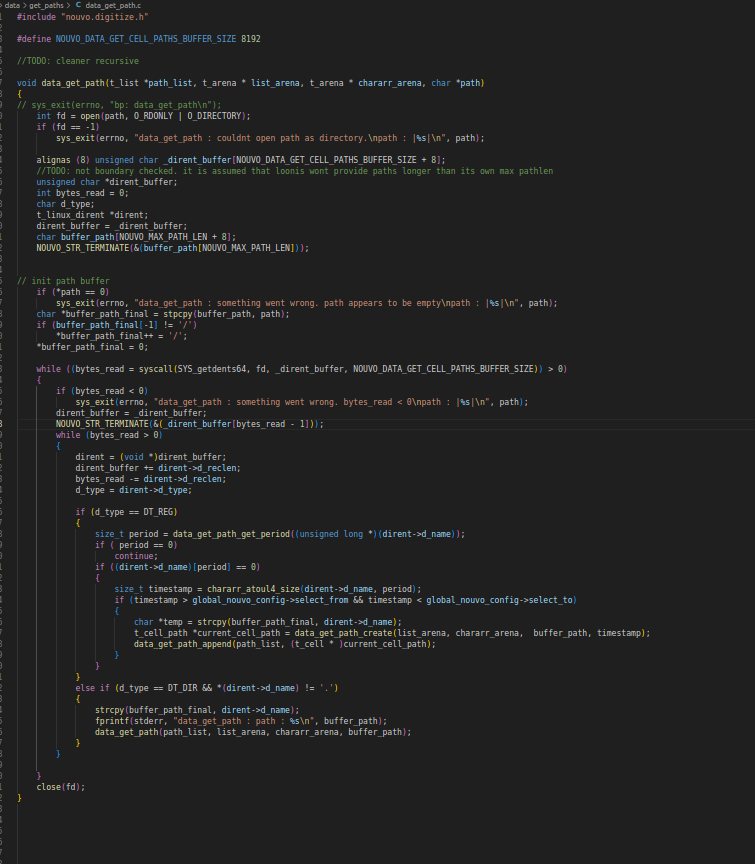The width and height of the screenshot is (755, 864).
Task: Click 't_linux_dirent' type declaration
Action: tap(70, 215)
